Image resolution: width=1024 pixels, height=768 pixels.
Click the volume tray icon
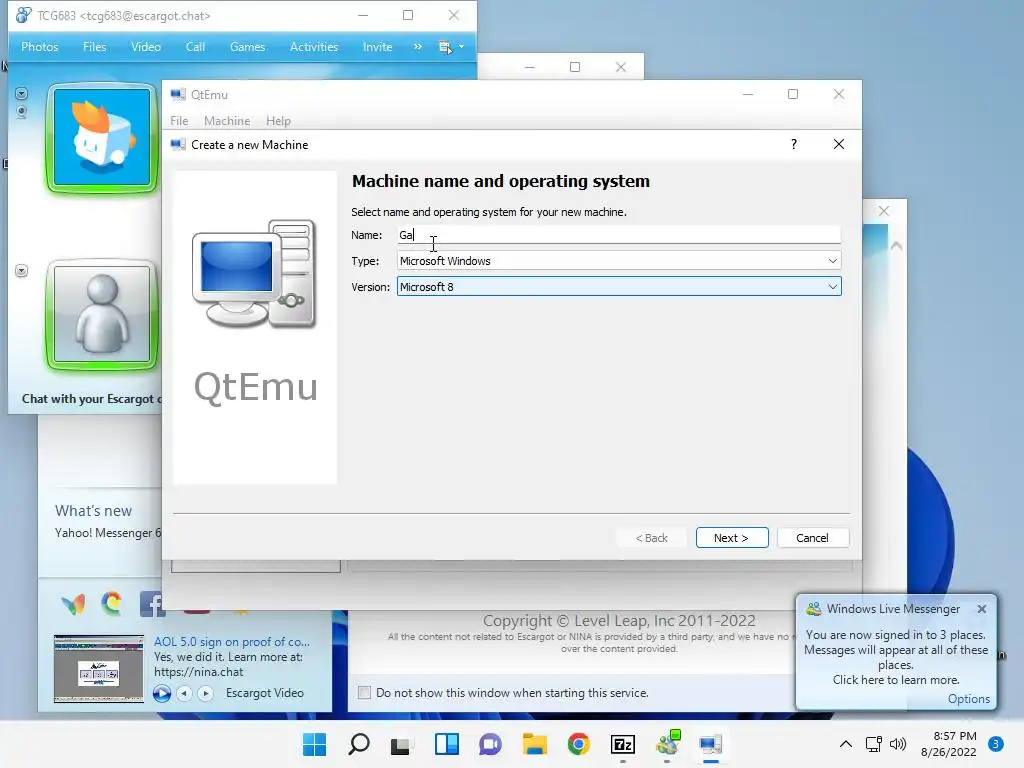(899, 744)
